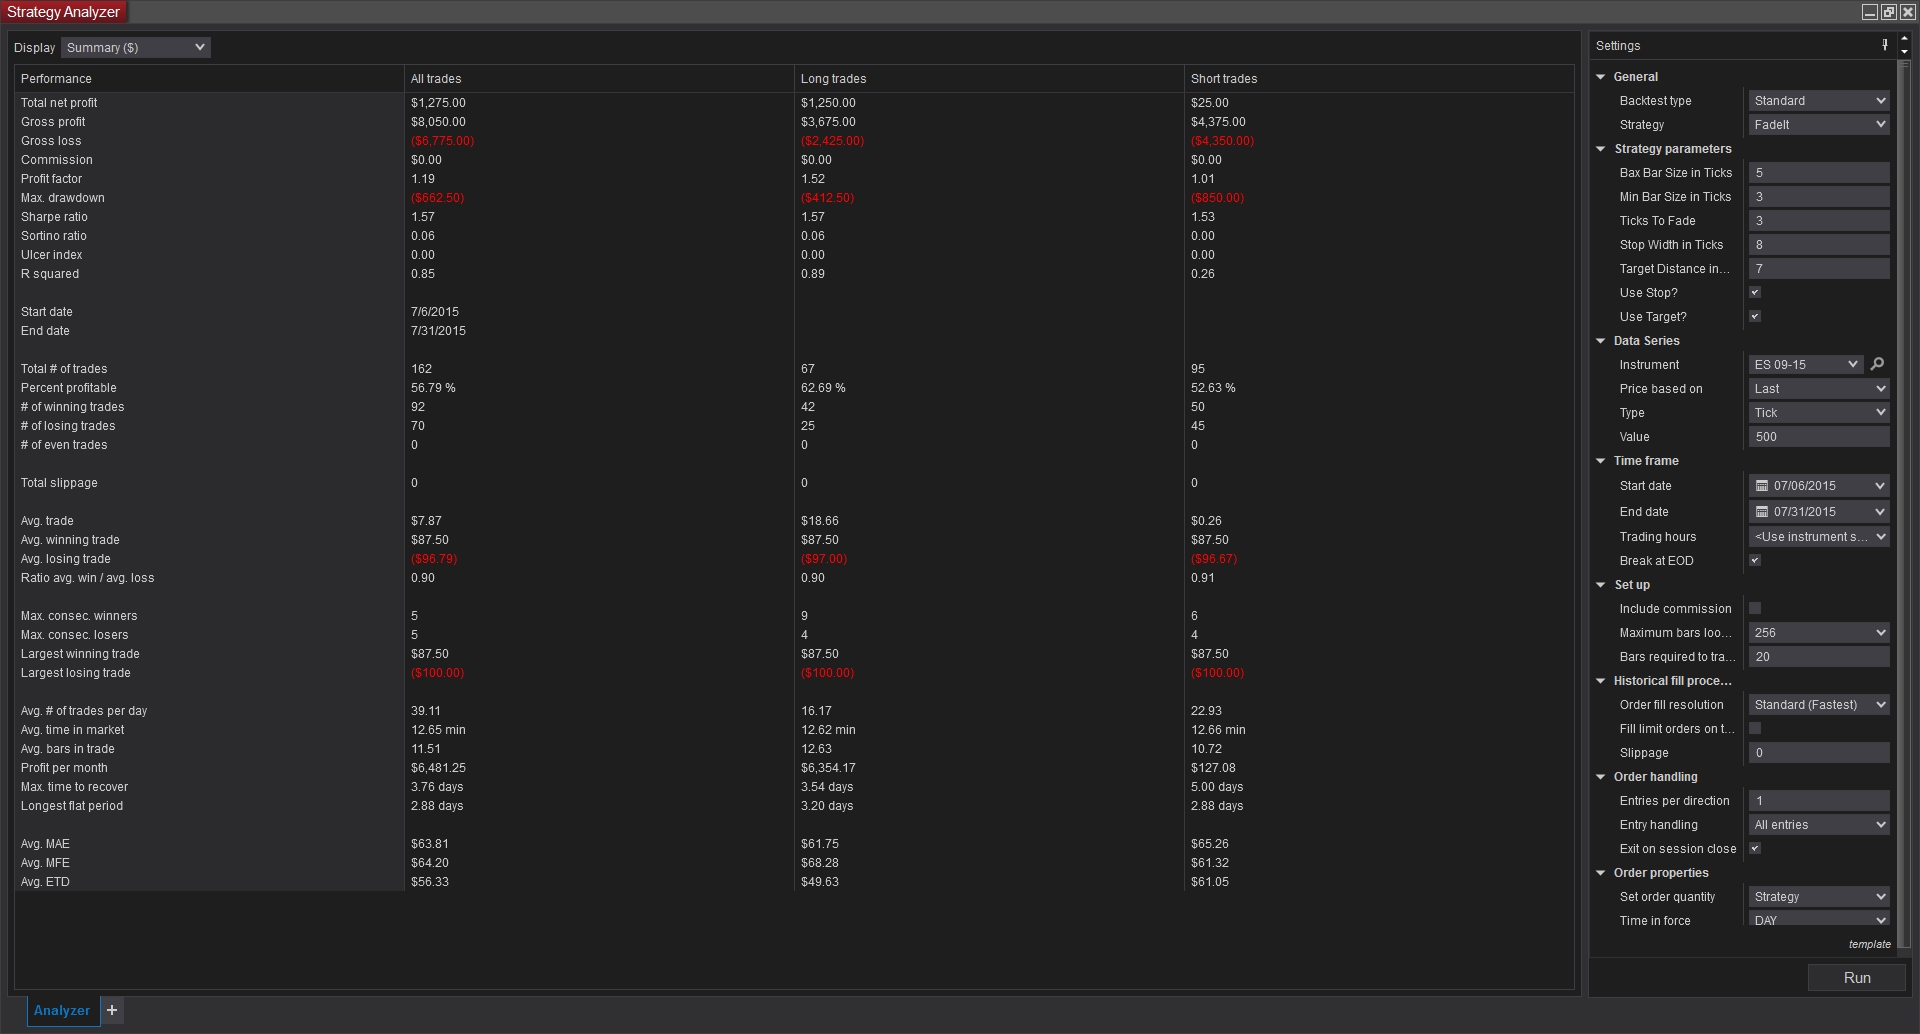Toggle the Use Target? checkbox
This screenshot has height=1034, width=1920.
pos(1755,317)
